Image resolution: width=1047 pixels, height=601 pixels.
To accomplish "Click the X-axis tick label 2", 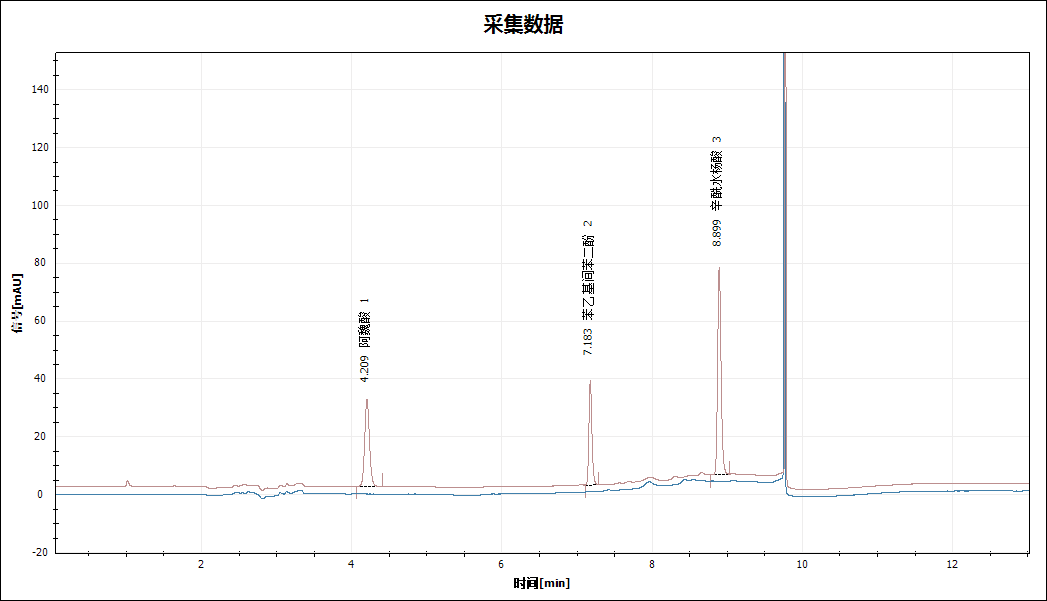I will [201, 564].
